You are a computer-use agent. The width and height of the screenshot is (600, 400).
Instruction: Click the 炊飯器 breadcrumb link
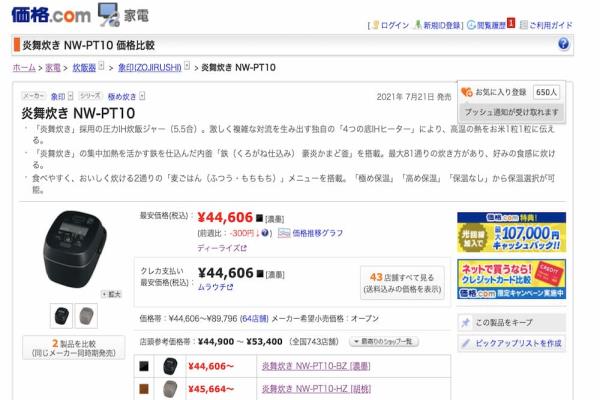[84, 68]
